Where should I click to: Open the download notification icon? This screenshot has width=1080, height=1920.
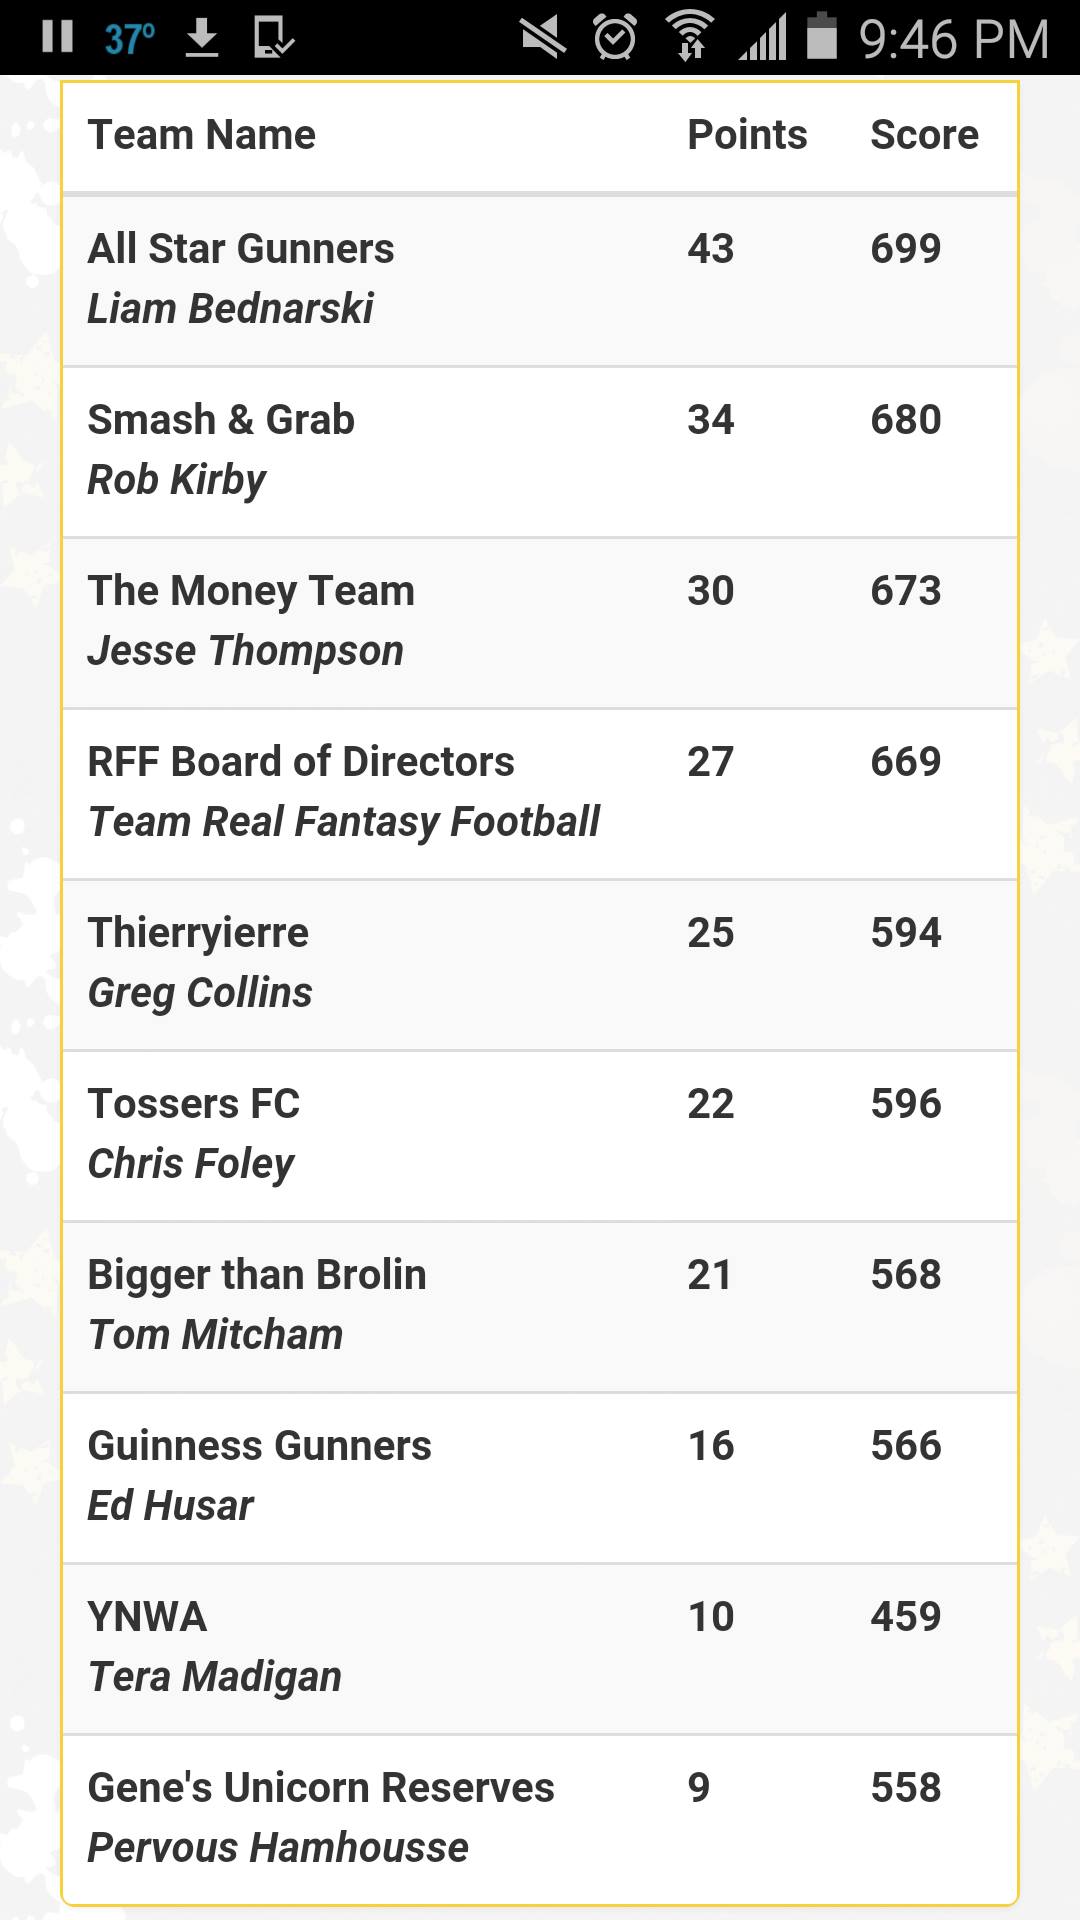point(202,38)
